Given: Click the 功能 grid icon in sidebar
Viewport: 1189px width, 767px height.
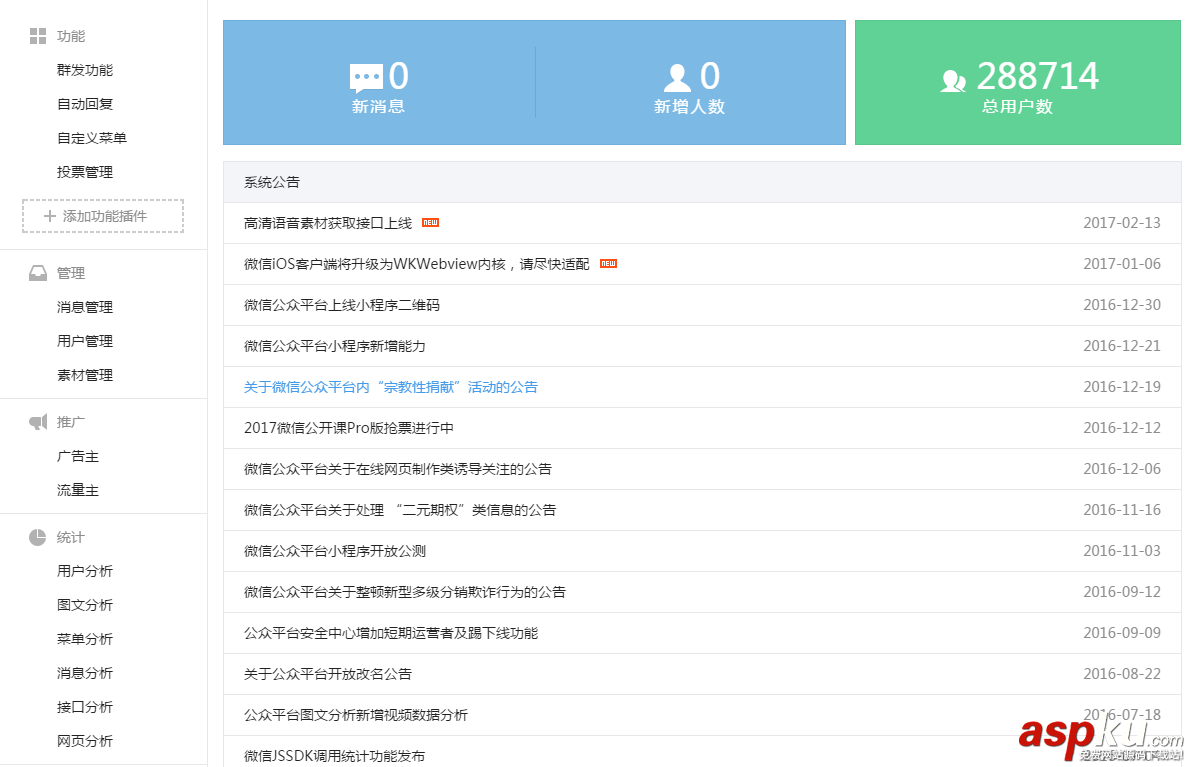Looking at the screenshot, I should (38, 36).
